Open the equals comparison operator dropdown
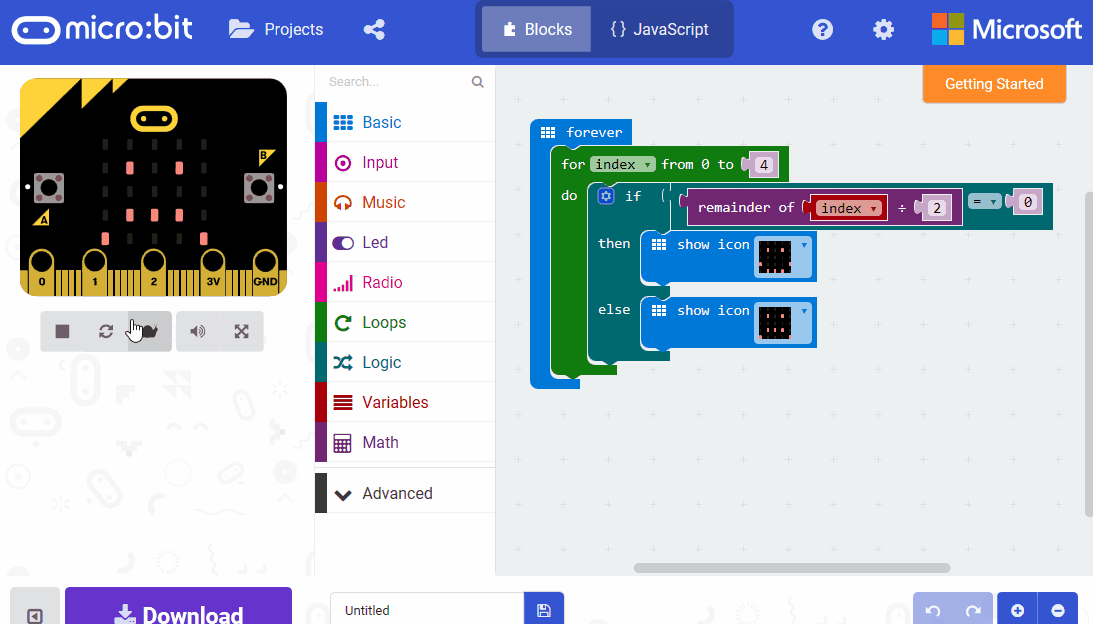Viewport: 1093px width, 624px height. pyautogui.click(x=984, y=202)
